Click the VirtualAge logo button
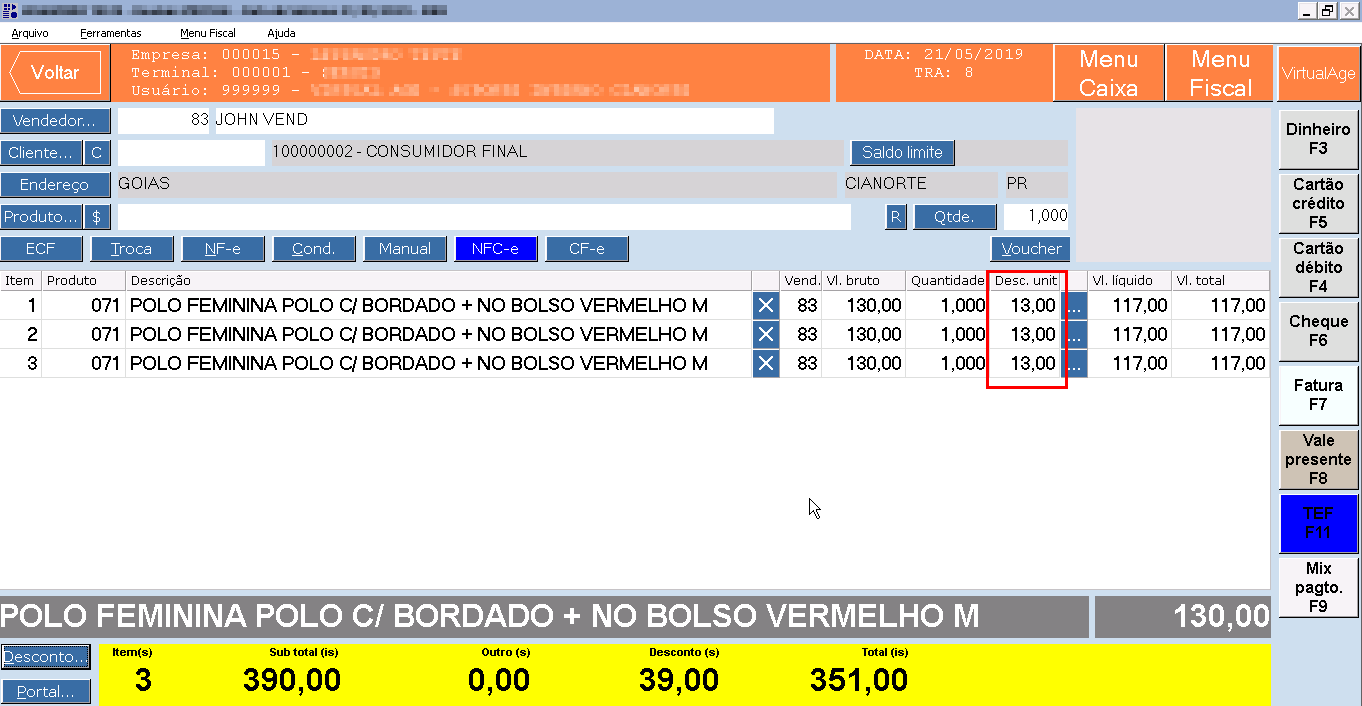The image size is (1362, 706). coord(1318,73)
